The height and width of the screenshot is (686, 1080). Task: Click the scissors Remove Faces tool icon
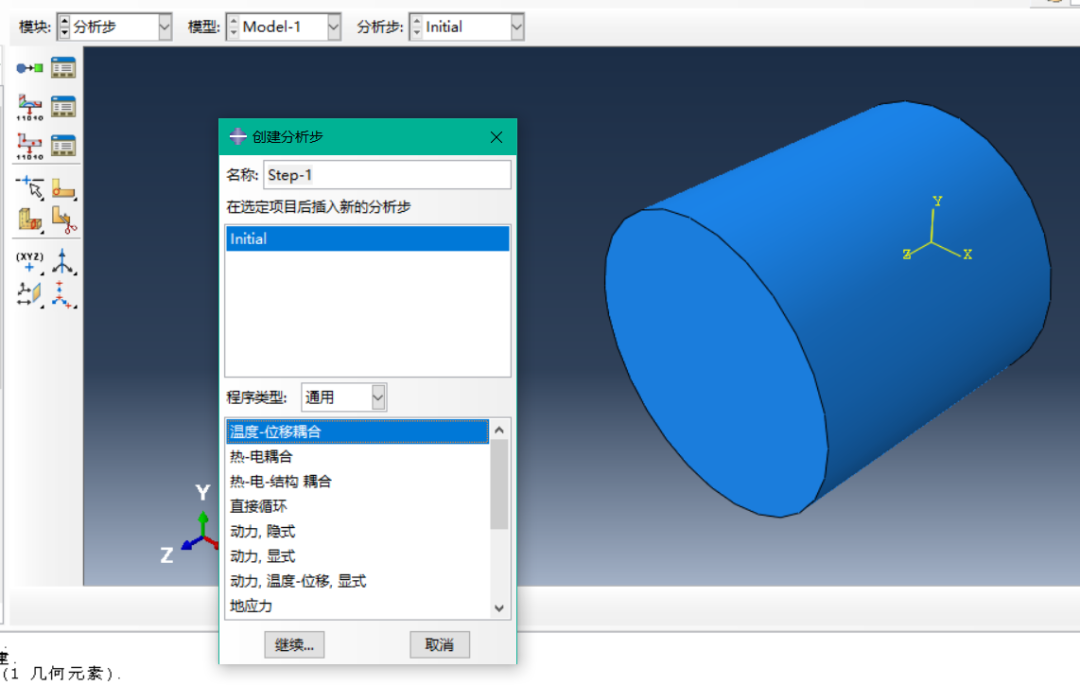(64, 217)
